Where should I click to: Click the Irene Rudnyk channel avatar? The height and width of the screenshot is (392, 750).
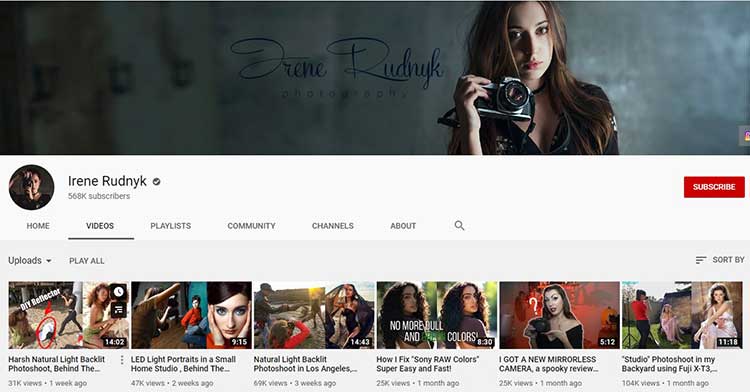pos(32,187)
